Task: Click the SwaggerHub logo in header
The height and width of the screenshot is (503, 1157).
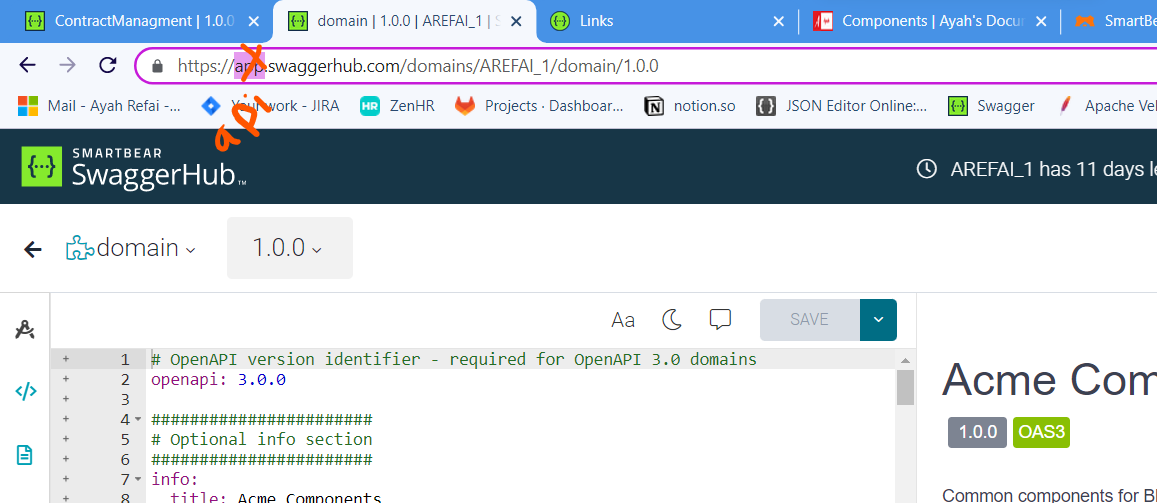Action: click(134, 167)
